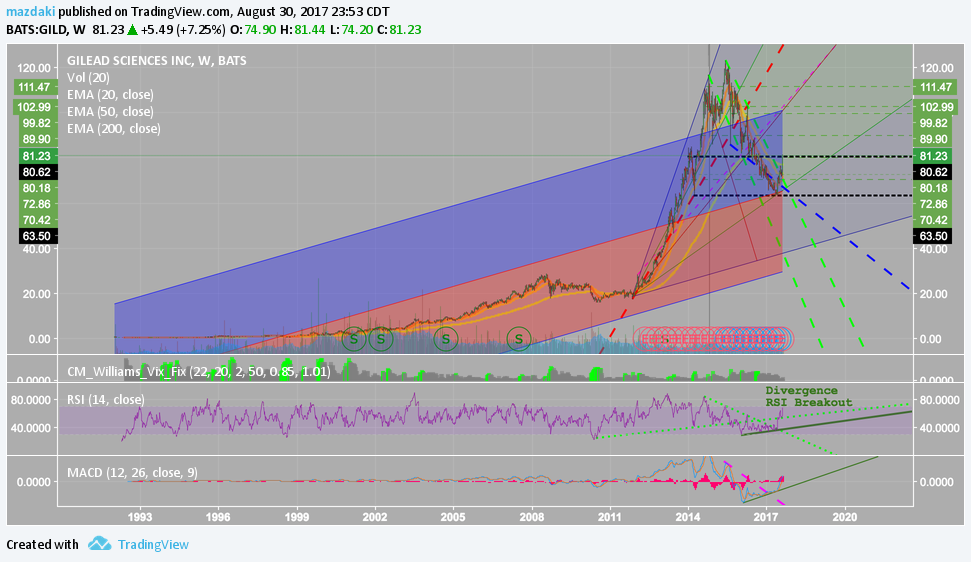The height and width of the screenshot is (562, 971).
Task: Click the Divergence RSI Breakout annotation
Action: (x=809, y=396)
